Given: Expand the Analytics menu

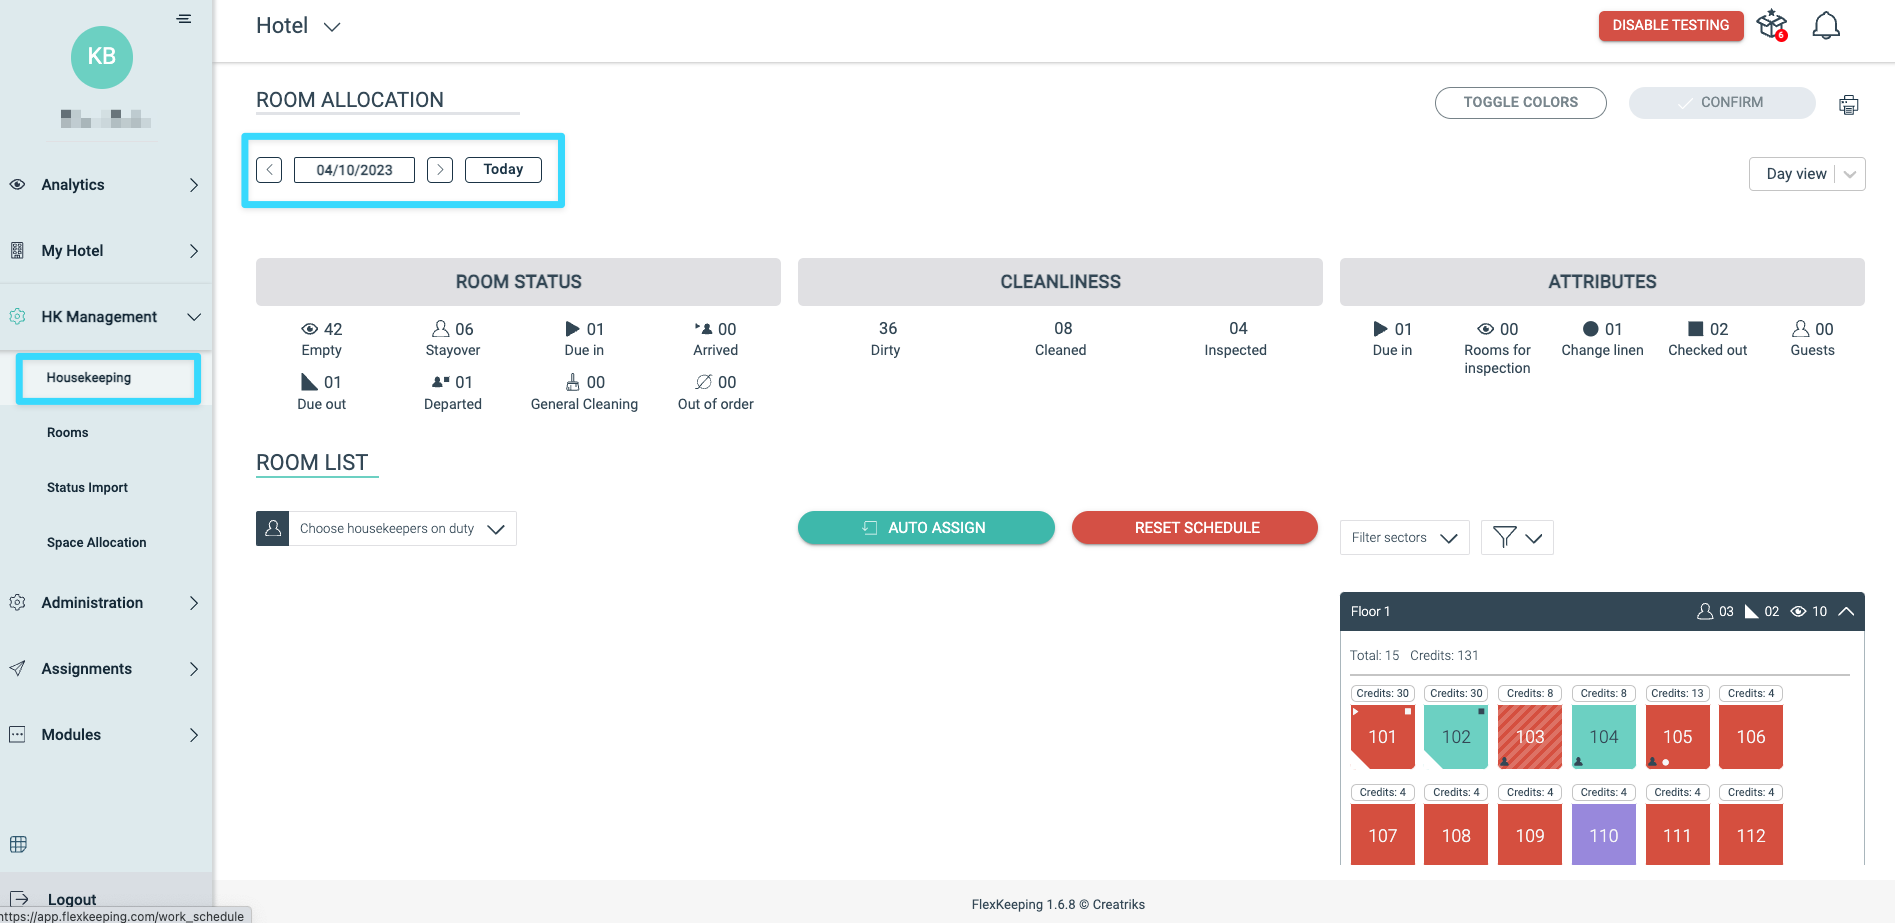Looking at the screenshot, I should click(x=105, y=185).
